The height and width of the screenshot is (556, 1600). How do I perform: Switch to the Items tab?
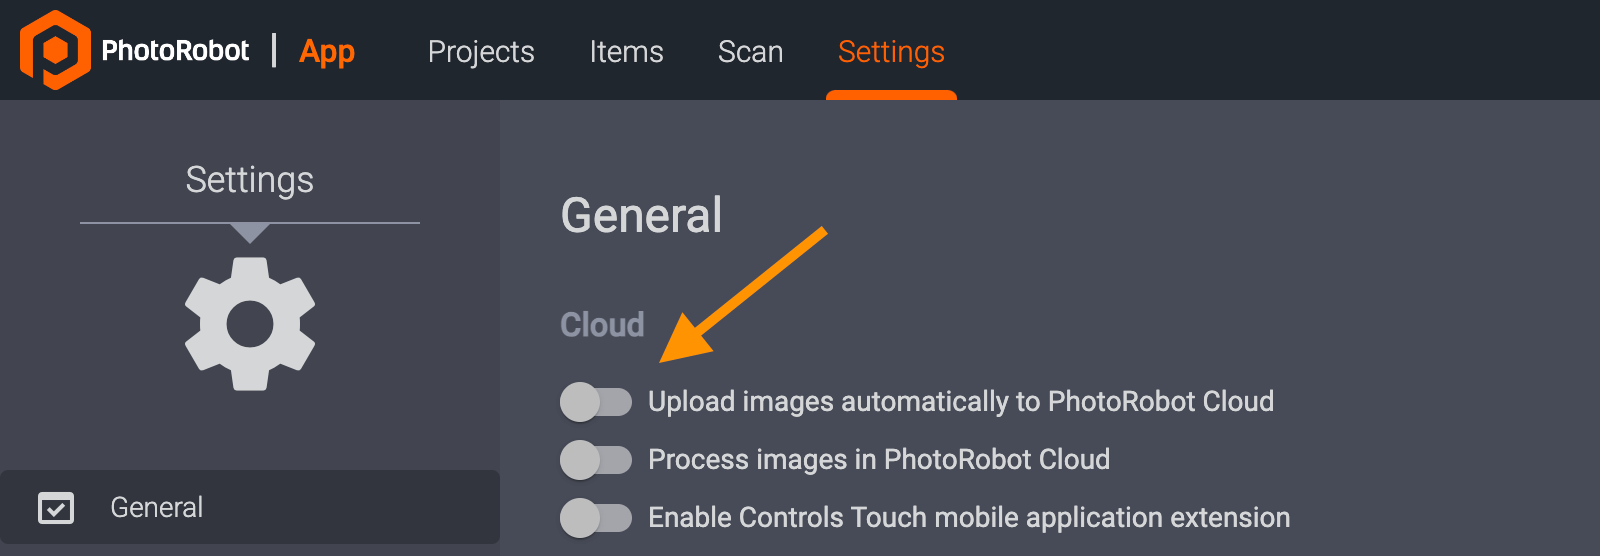[x=626, y=52]
